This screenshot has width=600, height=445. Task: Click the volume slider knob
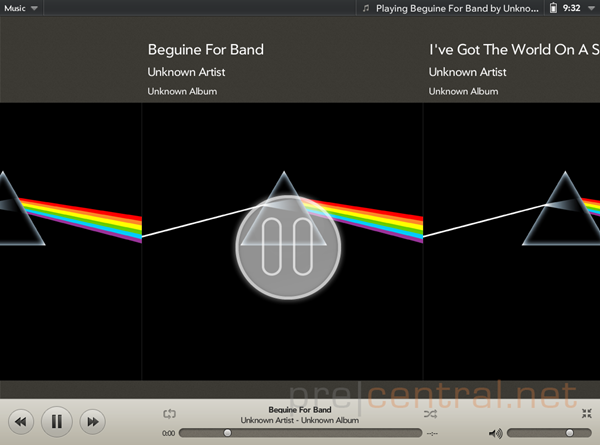(x=569, y=433)
